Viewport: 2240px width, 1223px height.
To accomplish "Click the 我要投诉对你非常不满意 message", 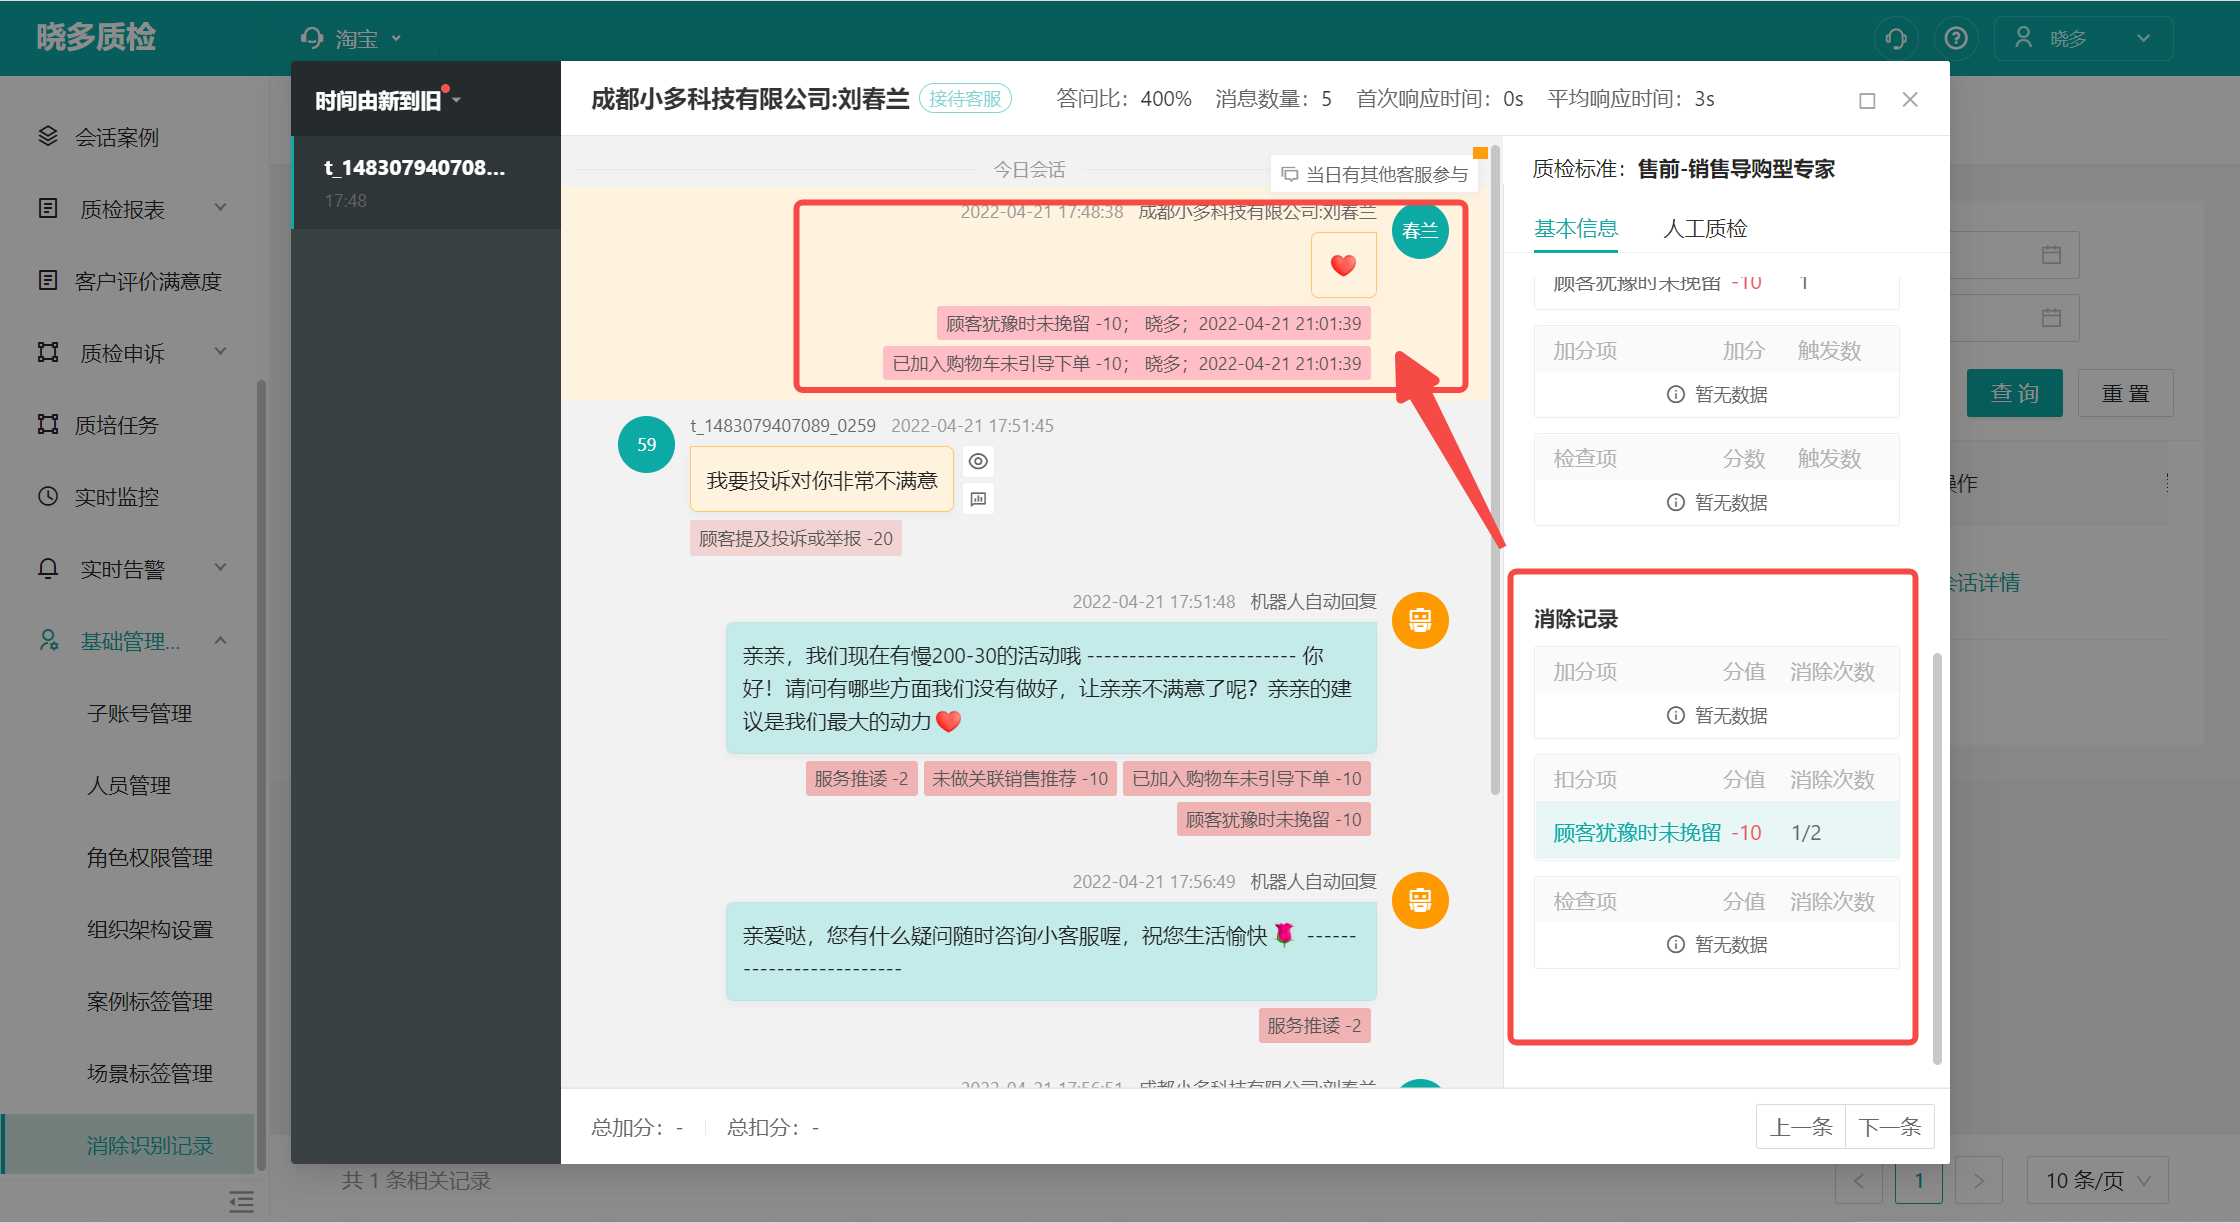I will [822, 480].
